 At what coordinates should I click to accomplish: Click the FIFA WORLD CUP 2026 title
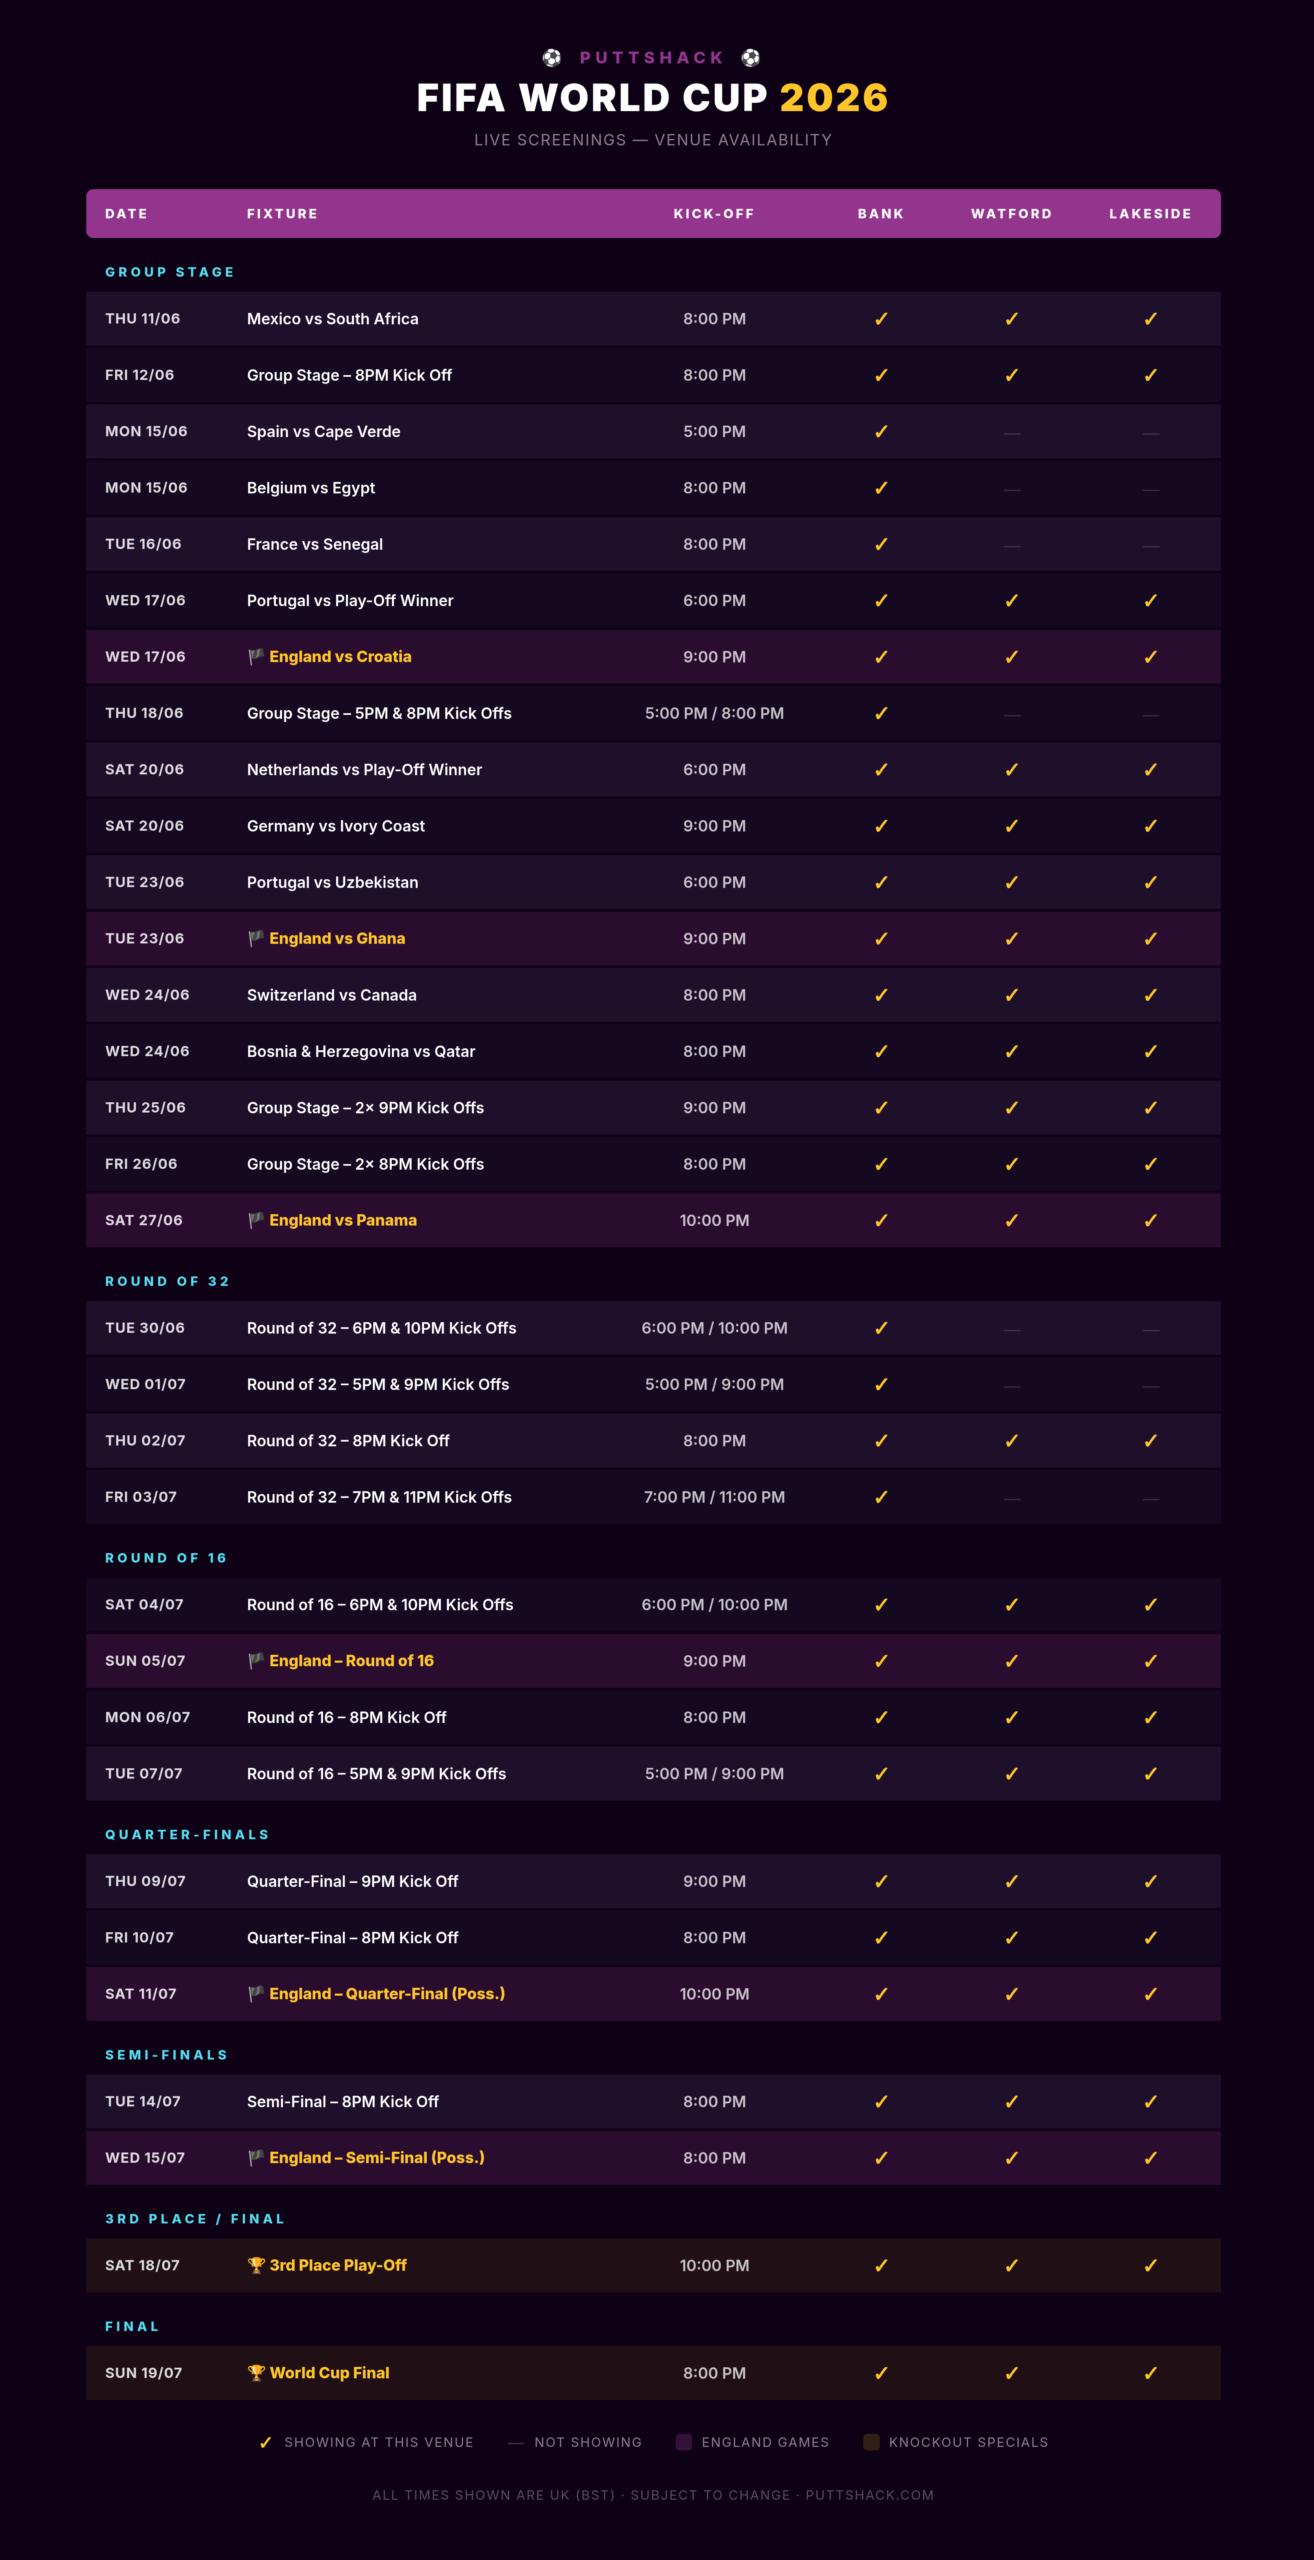click(x=652, y=98)
